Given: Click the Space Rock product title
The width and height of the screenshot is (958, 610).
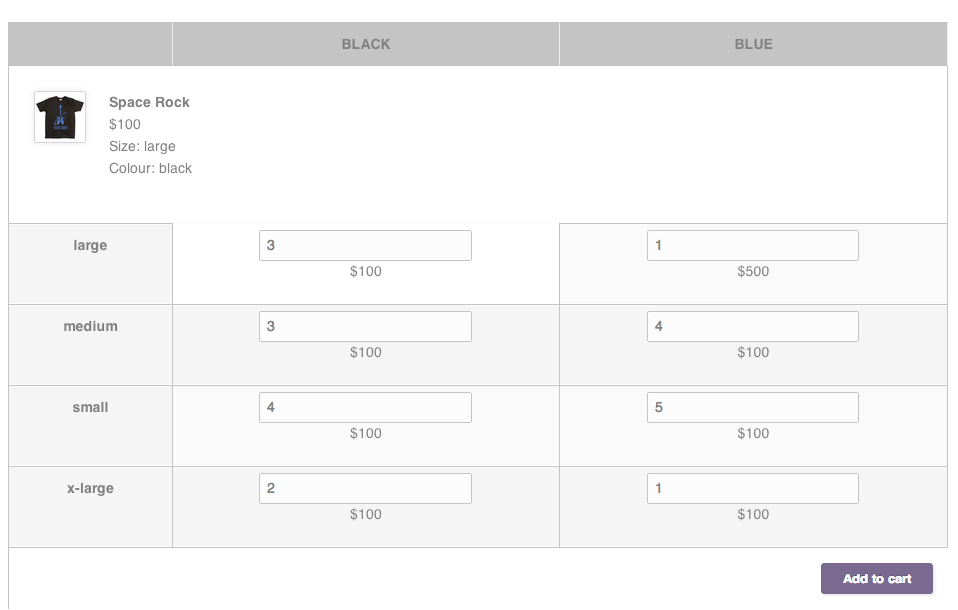Looking at the screenshot, I should click(149, 102).
